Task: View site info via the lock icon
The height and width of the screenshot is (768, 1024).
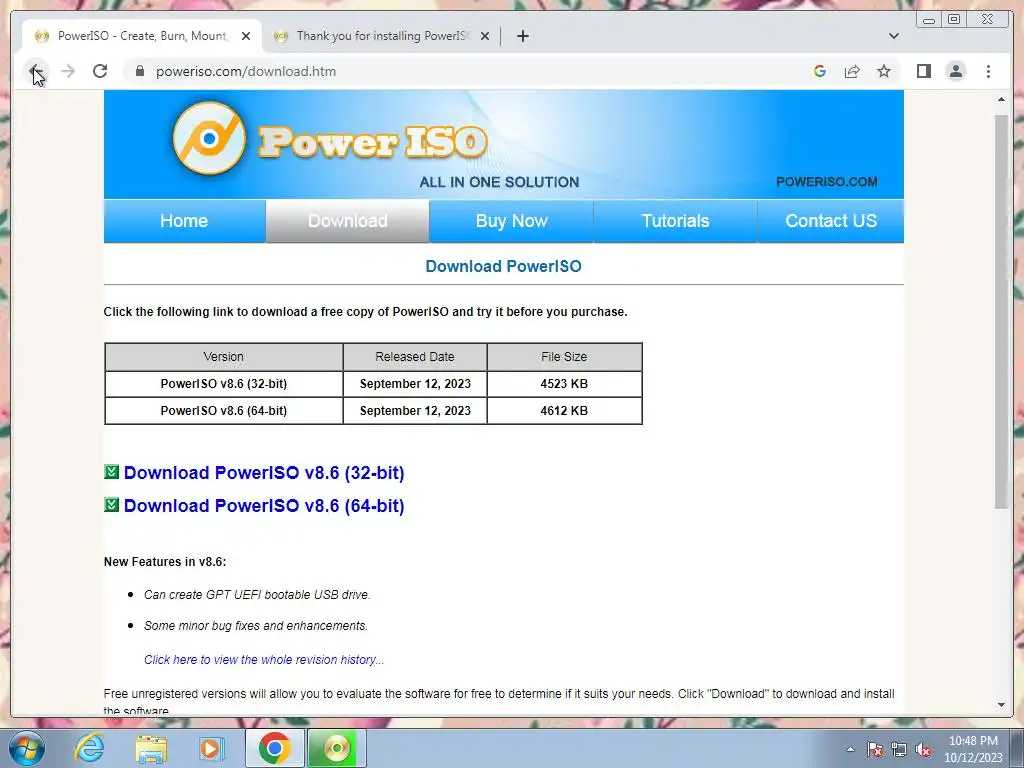Action: point(140,71)
